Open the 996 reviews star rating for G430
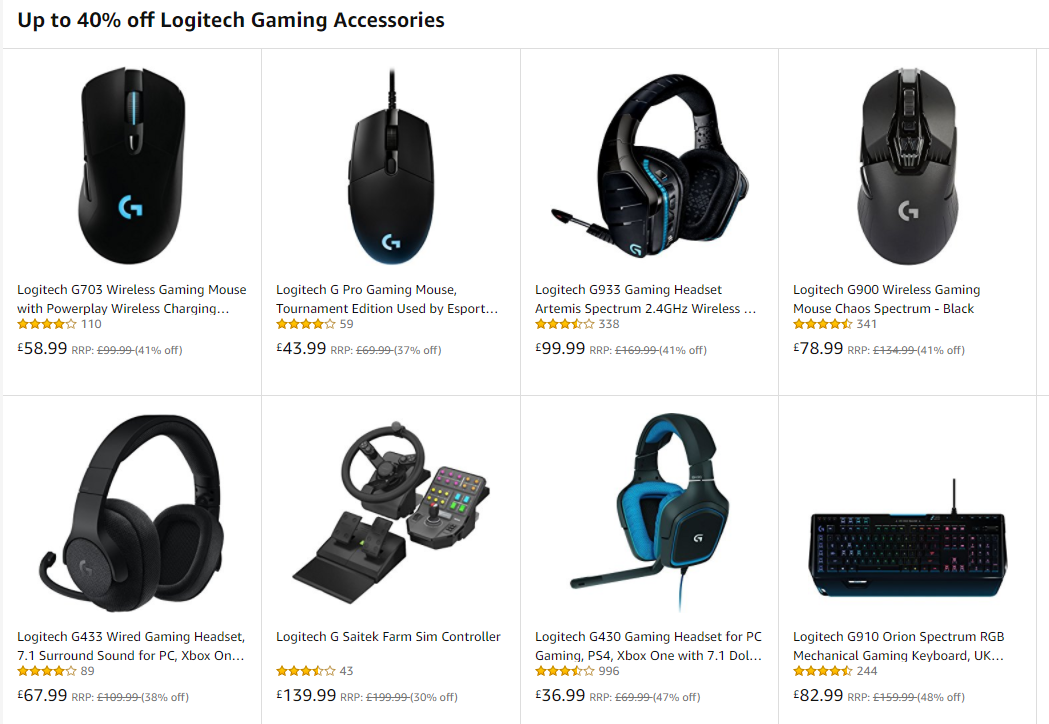This screenshot has height=724, width=1049. click(565, 670)
